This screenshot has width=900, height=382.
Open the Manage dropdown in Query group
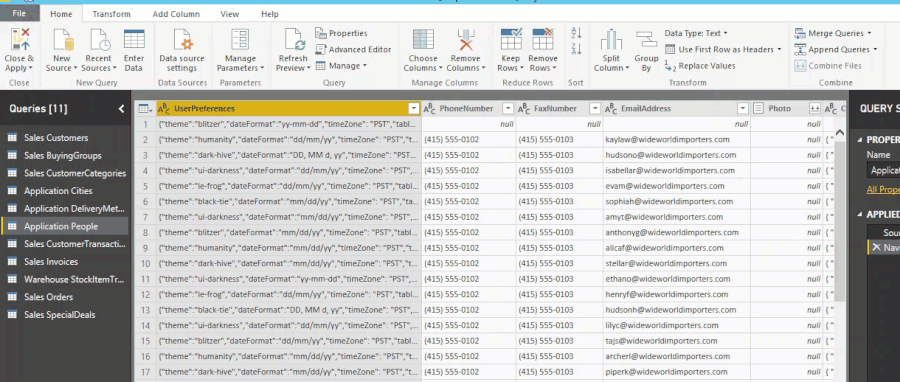point(342,66)
